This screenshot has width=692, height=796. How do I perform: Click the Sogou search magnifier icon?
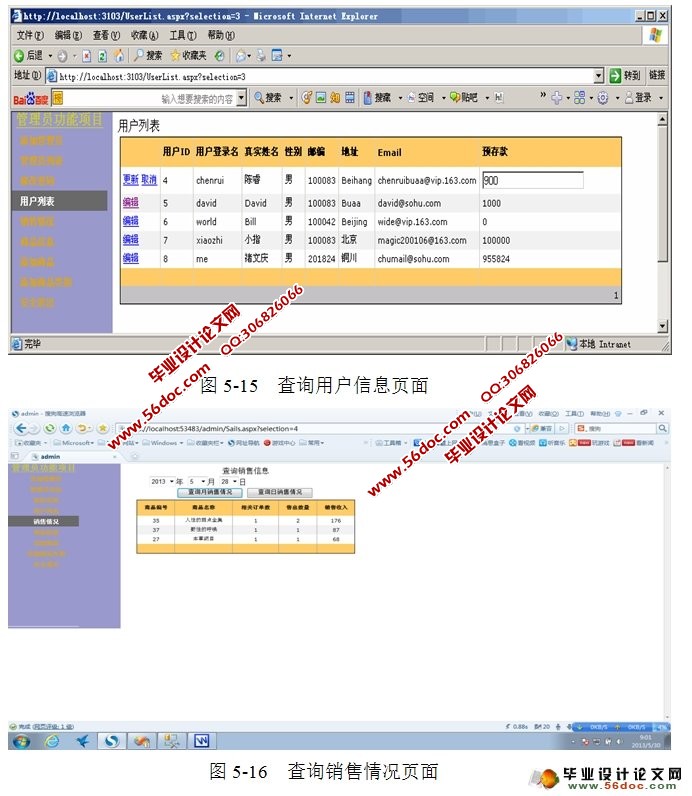click(x=662, y=429)
